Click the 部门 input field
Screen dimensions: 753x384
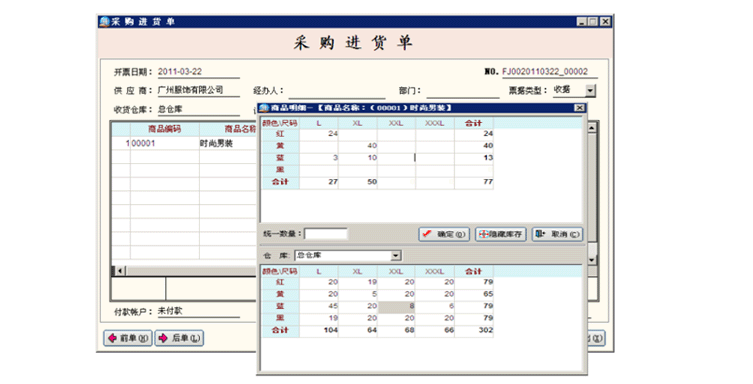coord(462,91)
